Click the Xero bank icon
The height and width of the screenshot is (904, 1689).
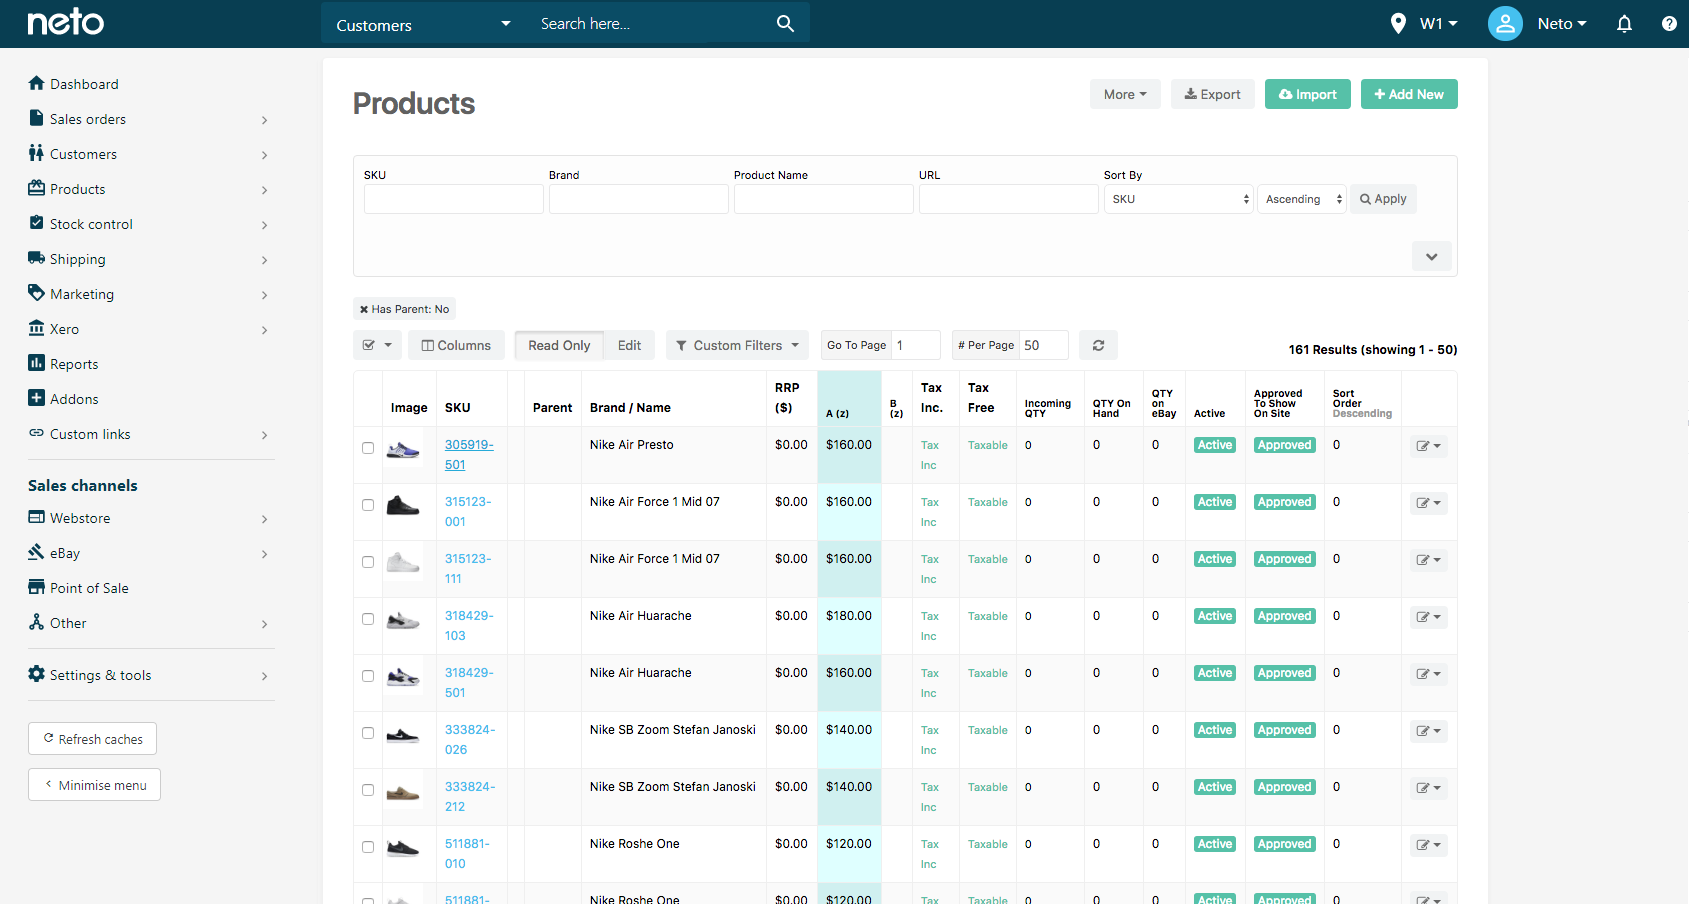[x=37, y=328]
